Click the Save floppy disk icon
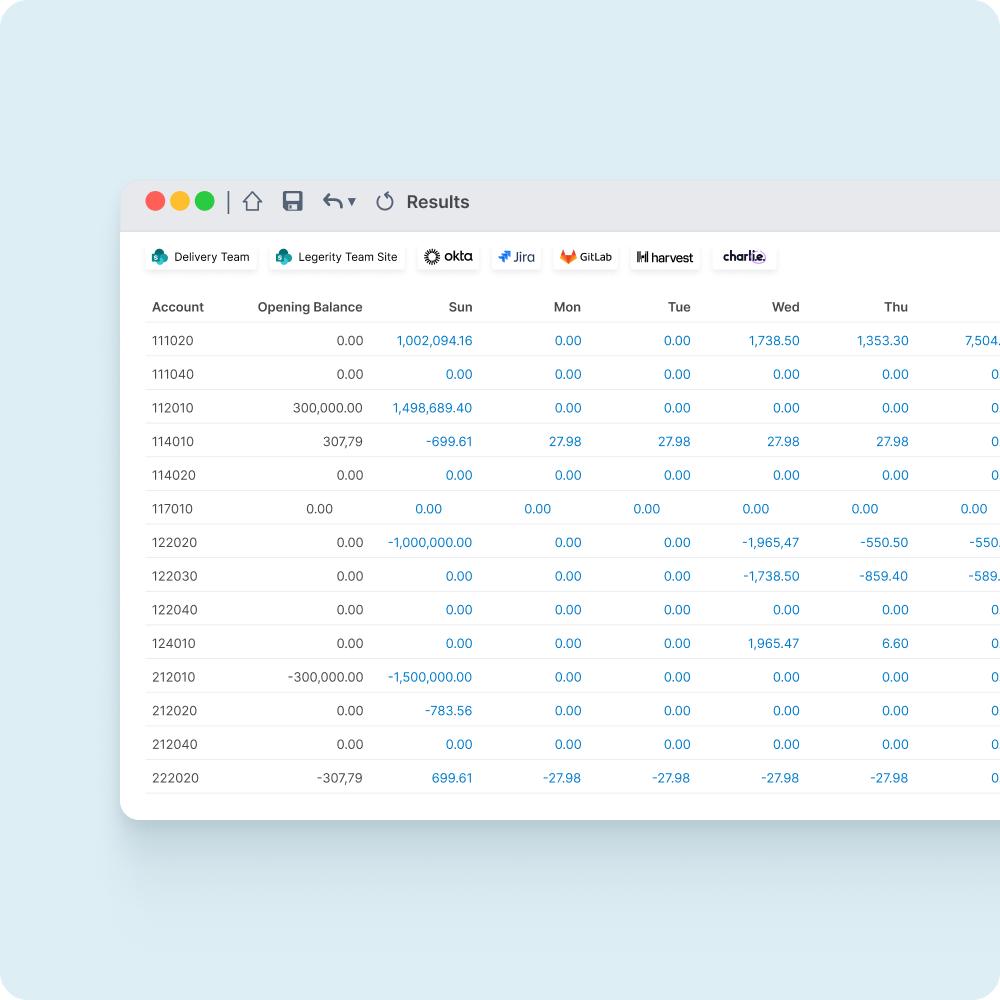The height and width of the screenshot is (1000, 1000). point(292,201)
